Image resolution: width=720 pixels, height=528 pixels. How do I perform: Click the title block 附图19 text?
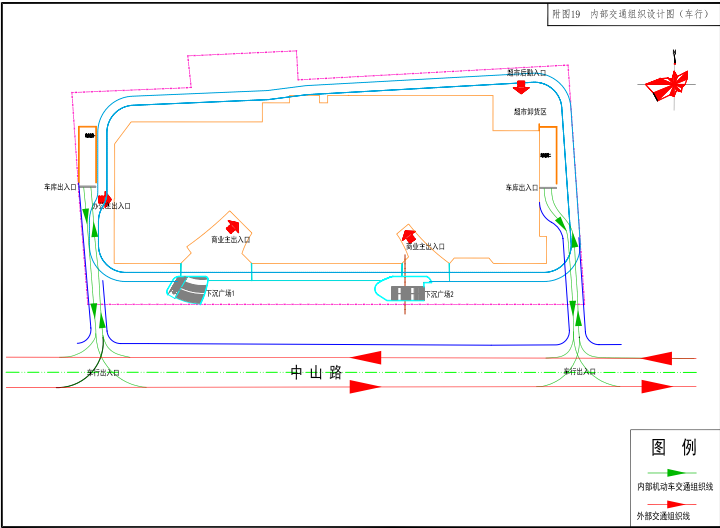click(x=566, y=15)
